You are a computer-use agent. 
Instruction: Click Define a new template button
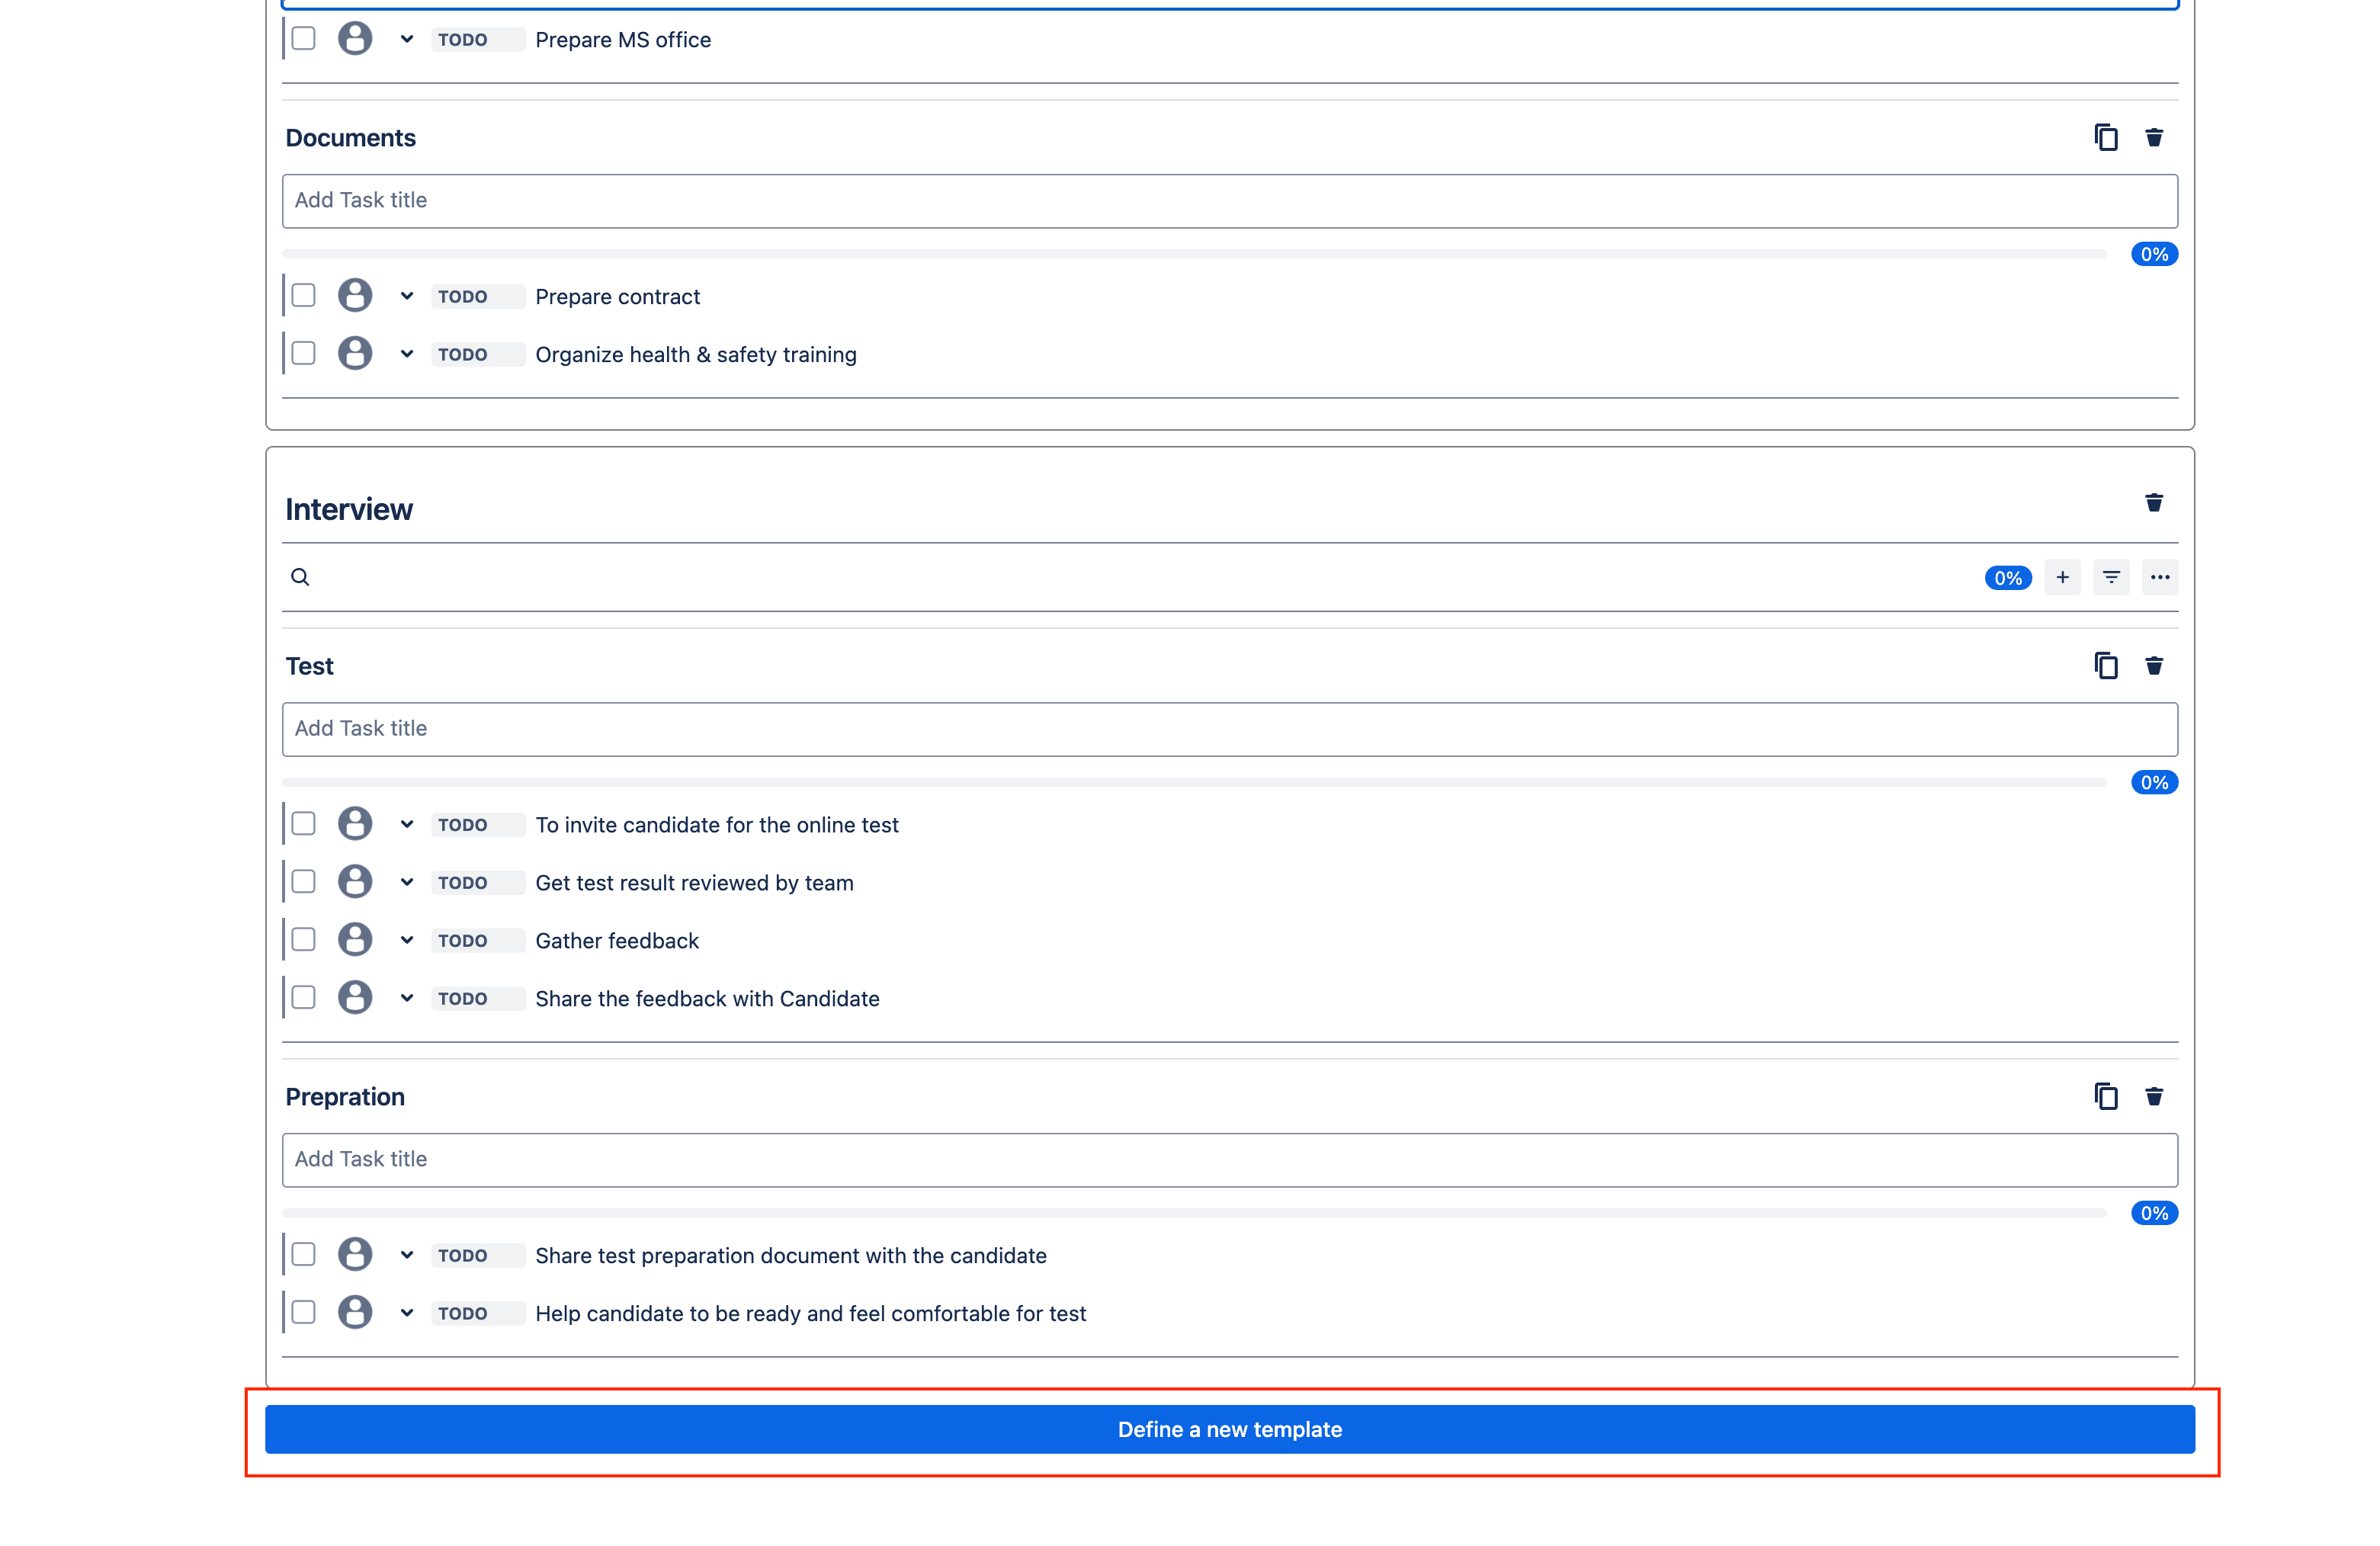1229,1429
